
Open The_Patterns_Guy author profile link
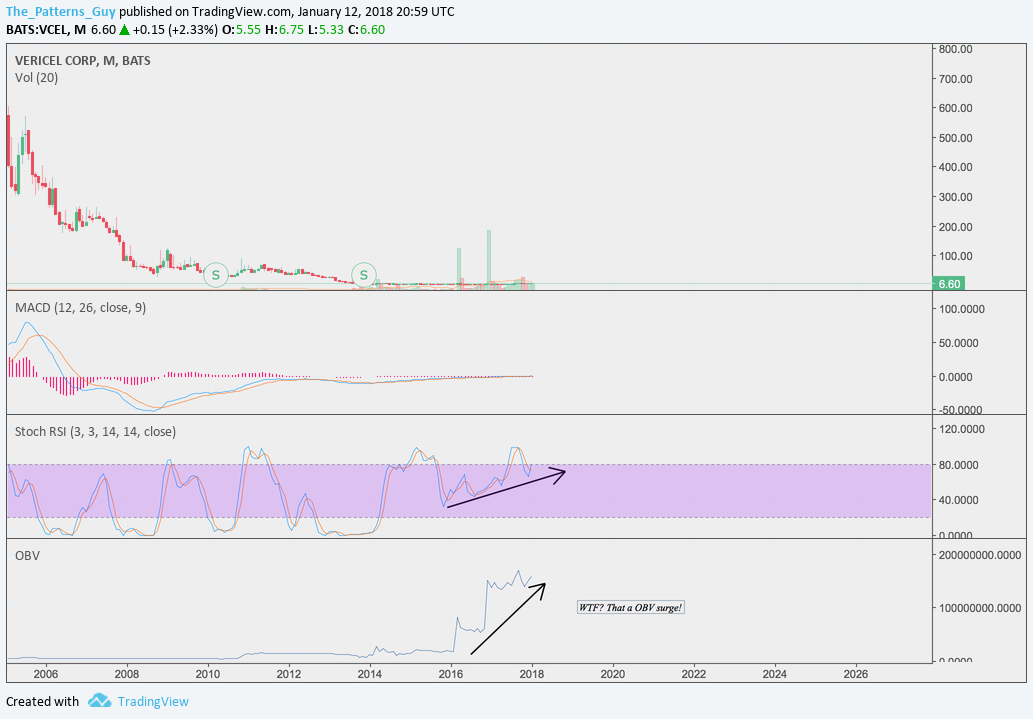tap(61, 12)
